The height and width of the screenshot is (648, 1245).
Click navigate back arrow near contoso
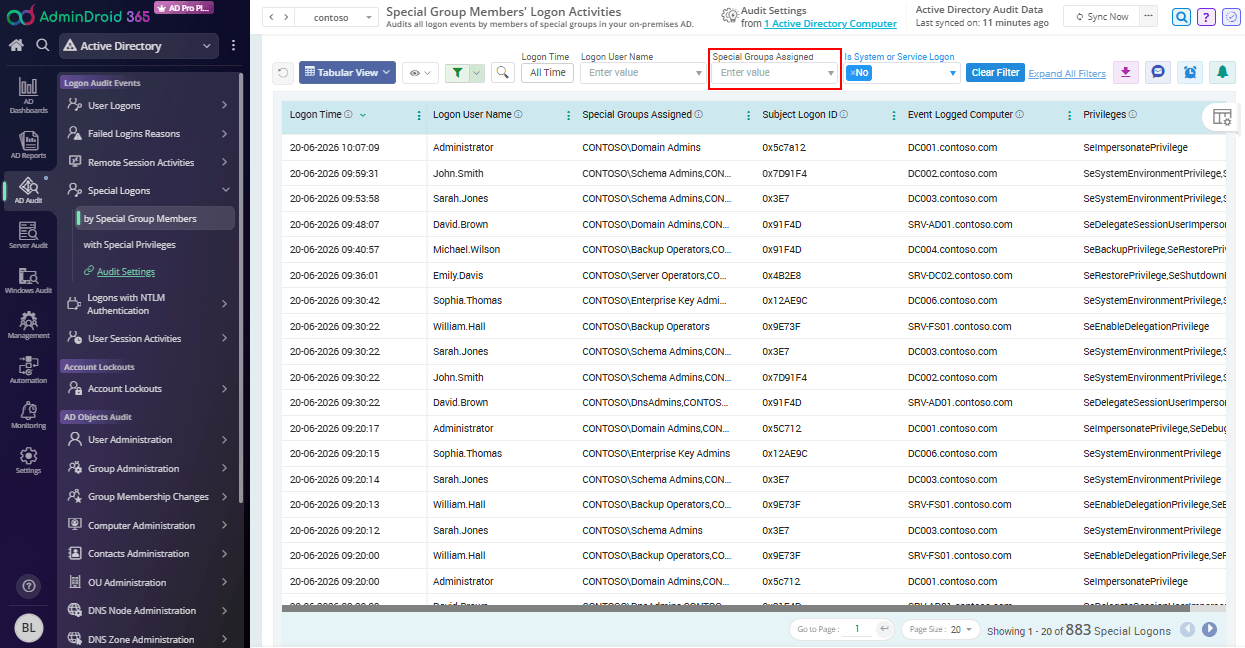273,17
